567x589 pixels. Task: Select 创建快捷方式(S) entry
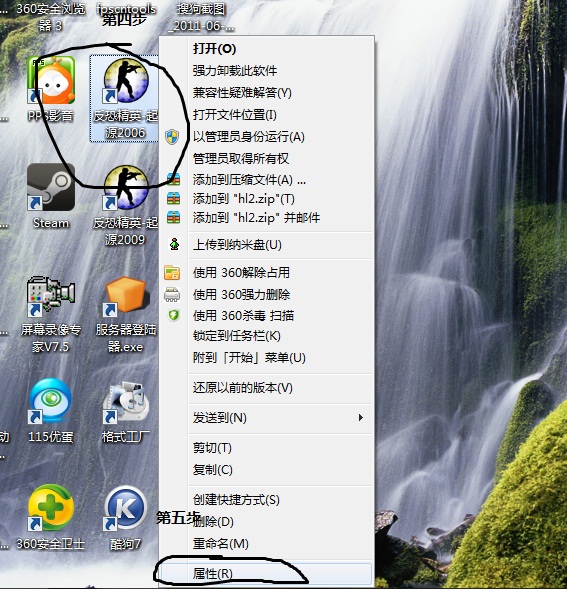(x=236, y=500)
